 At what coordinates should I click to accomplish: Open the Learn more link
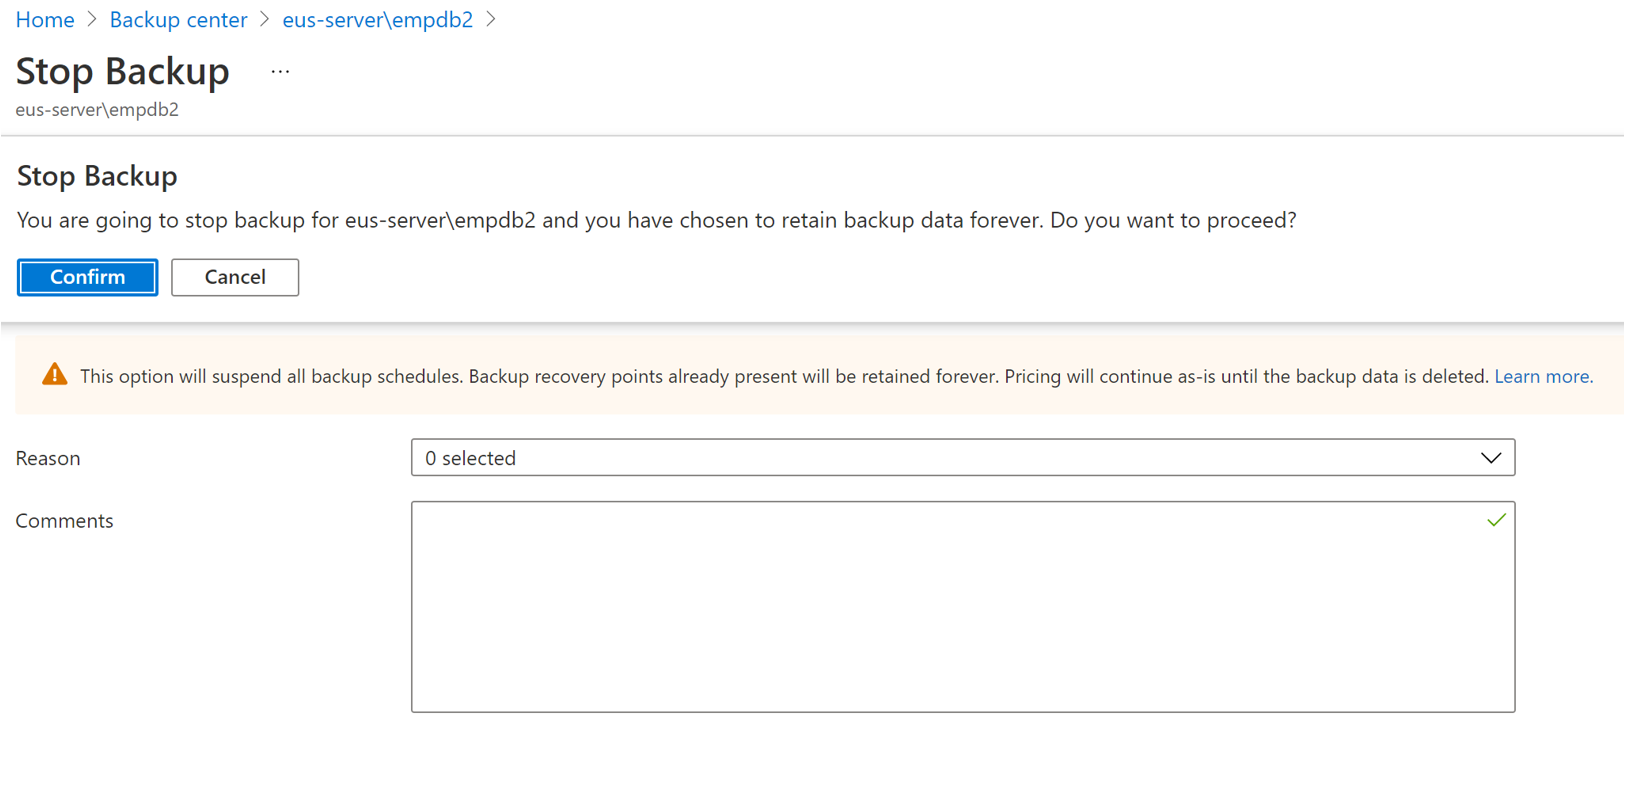click(1541, 376)
